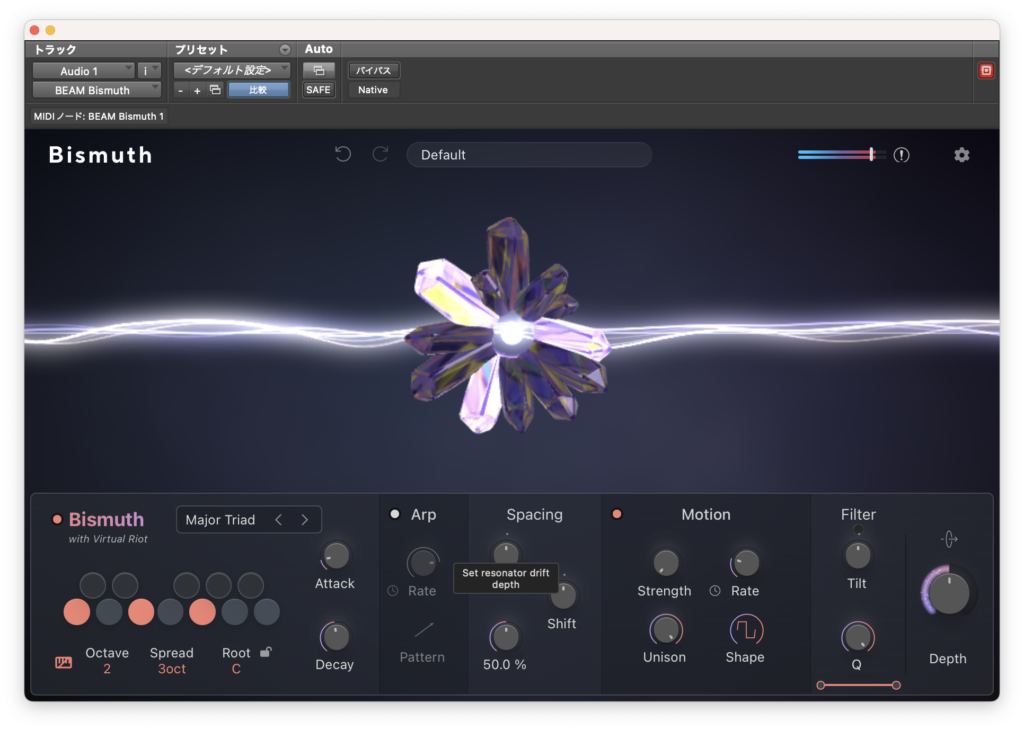
Task: Select the next chord preset arrow
Action: coord(304,520)
